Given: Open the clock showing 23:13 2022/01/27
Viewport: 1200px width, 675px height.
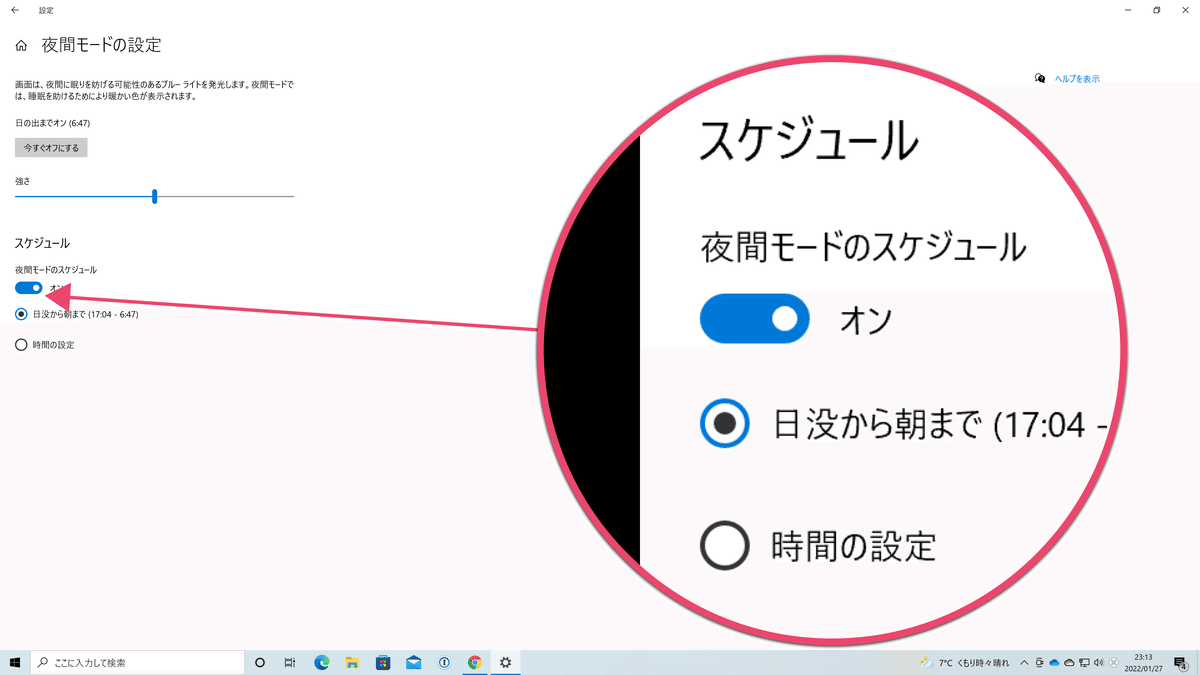Looking at the screenshot, I should (x=1141, y=662).
